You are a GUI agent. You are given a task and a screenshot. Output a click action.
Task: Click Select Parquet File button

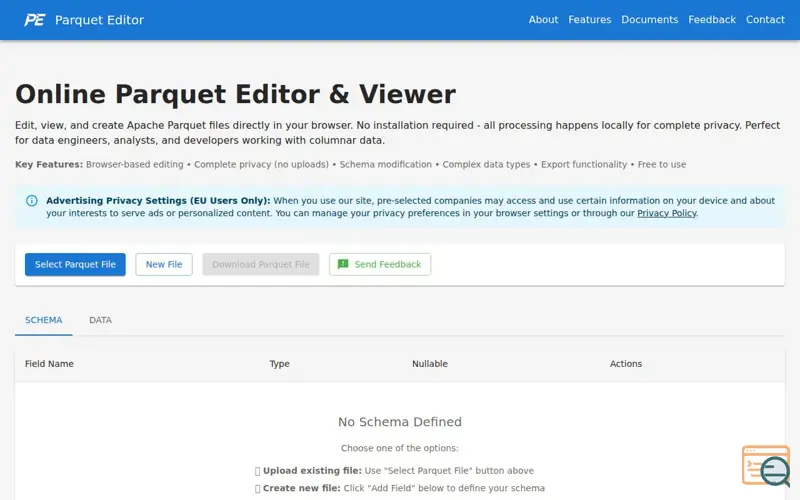pyautogui.click(x=75, y=264)
